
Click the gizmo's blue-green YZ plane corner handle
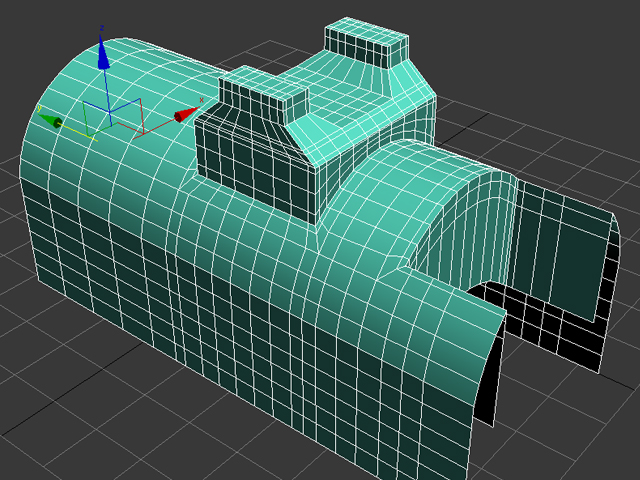coord(84,102)
